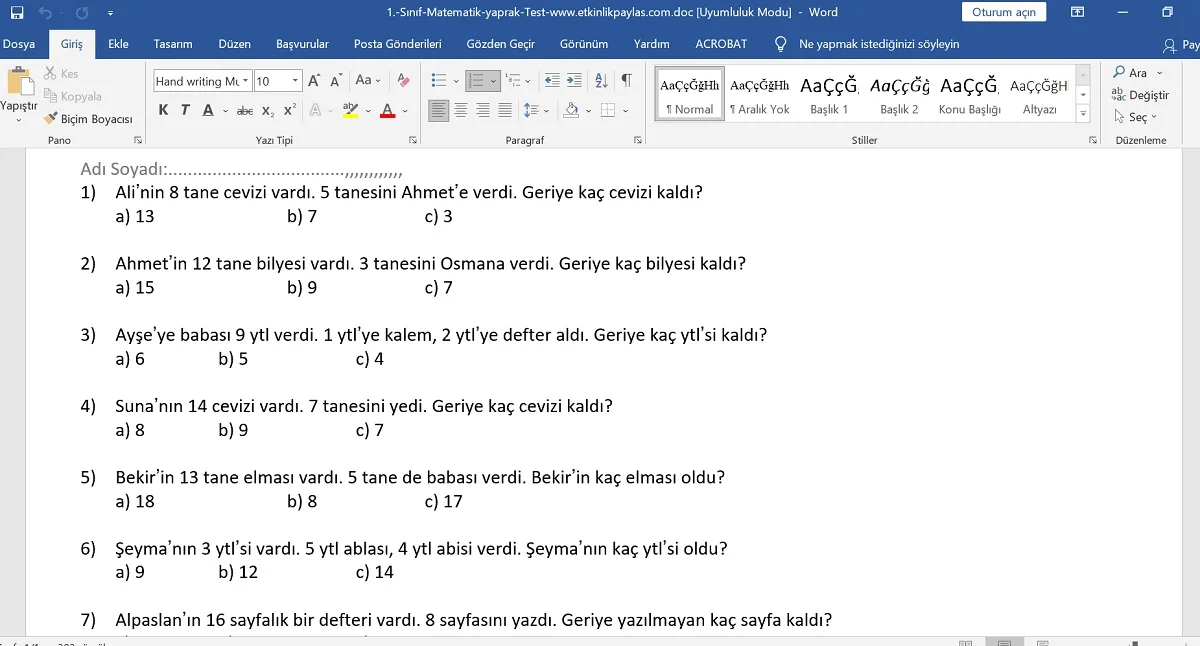The height and width of the screenshot is (646, 1200).
Task: Clear all formatting with the eraser icon
Action: (x=403, y=81)
